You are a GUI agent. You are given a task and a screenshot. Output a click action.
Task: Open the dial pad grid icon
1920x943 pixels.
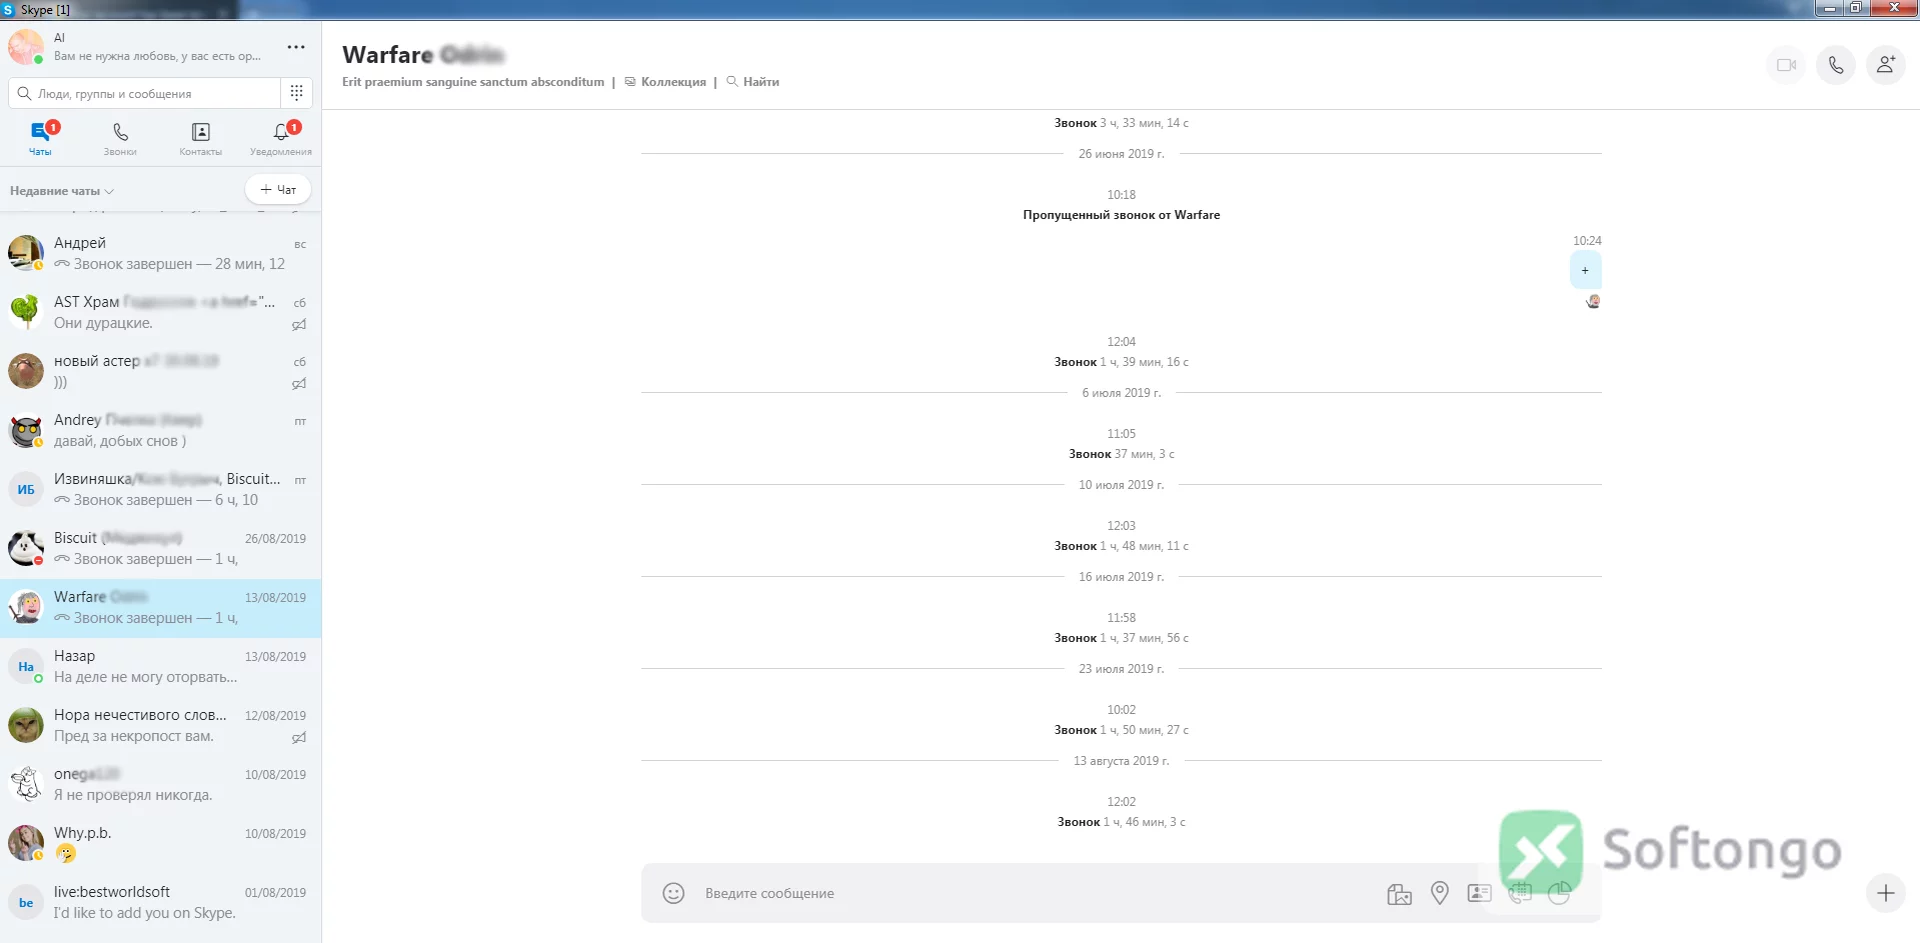tap(297, 93)
